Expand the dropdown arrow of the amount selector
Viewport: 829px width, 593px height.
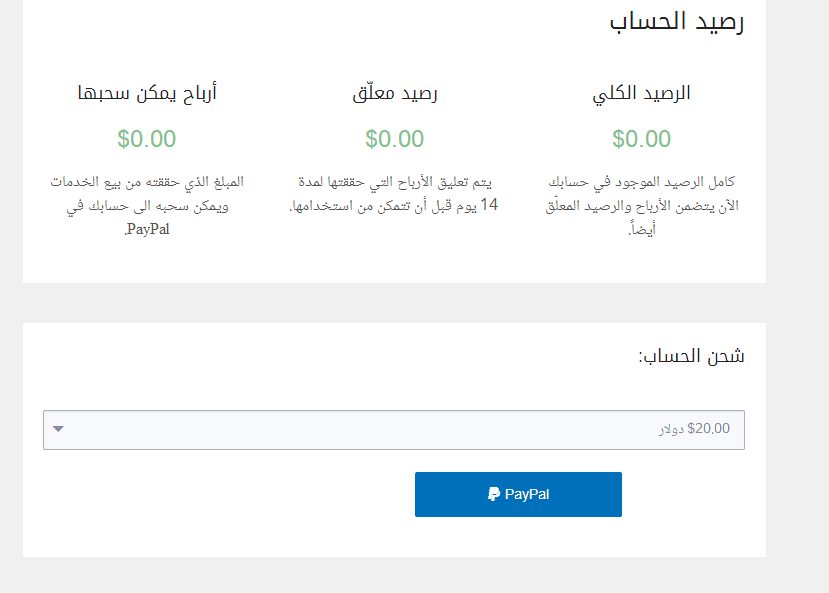58,430
